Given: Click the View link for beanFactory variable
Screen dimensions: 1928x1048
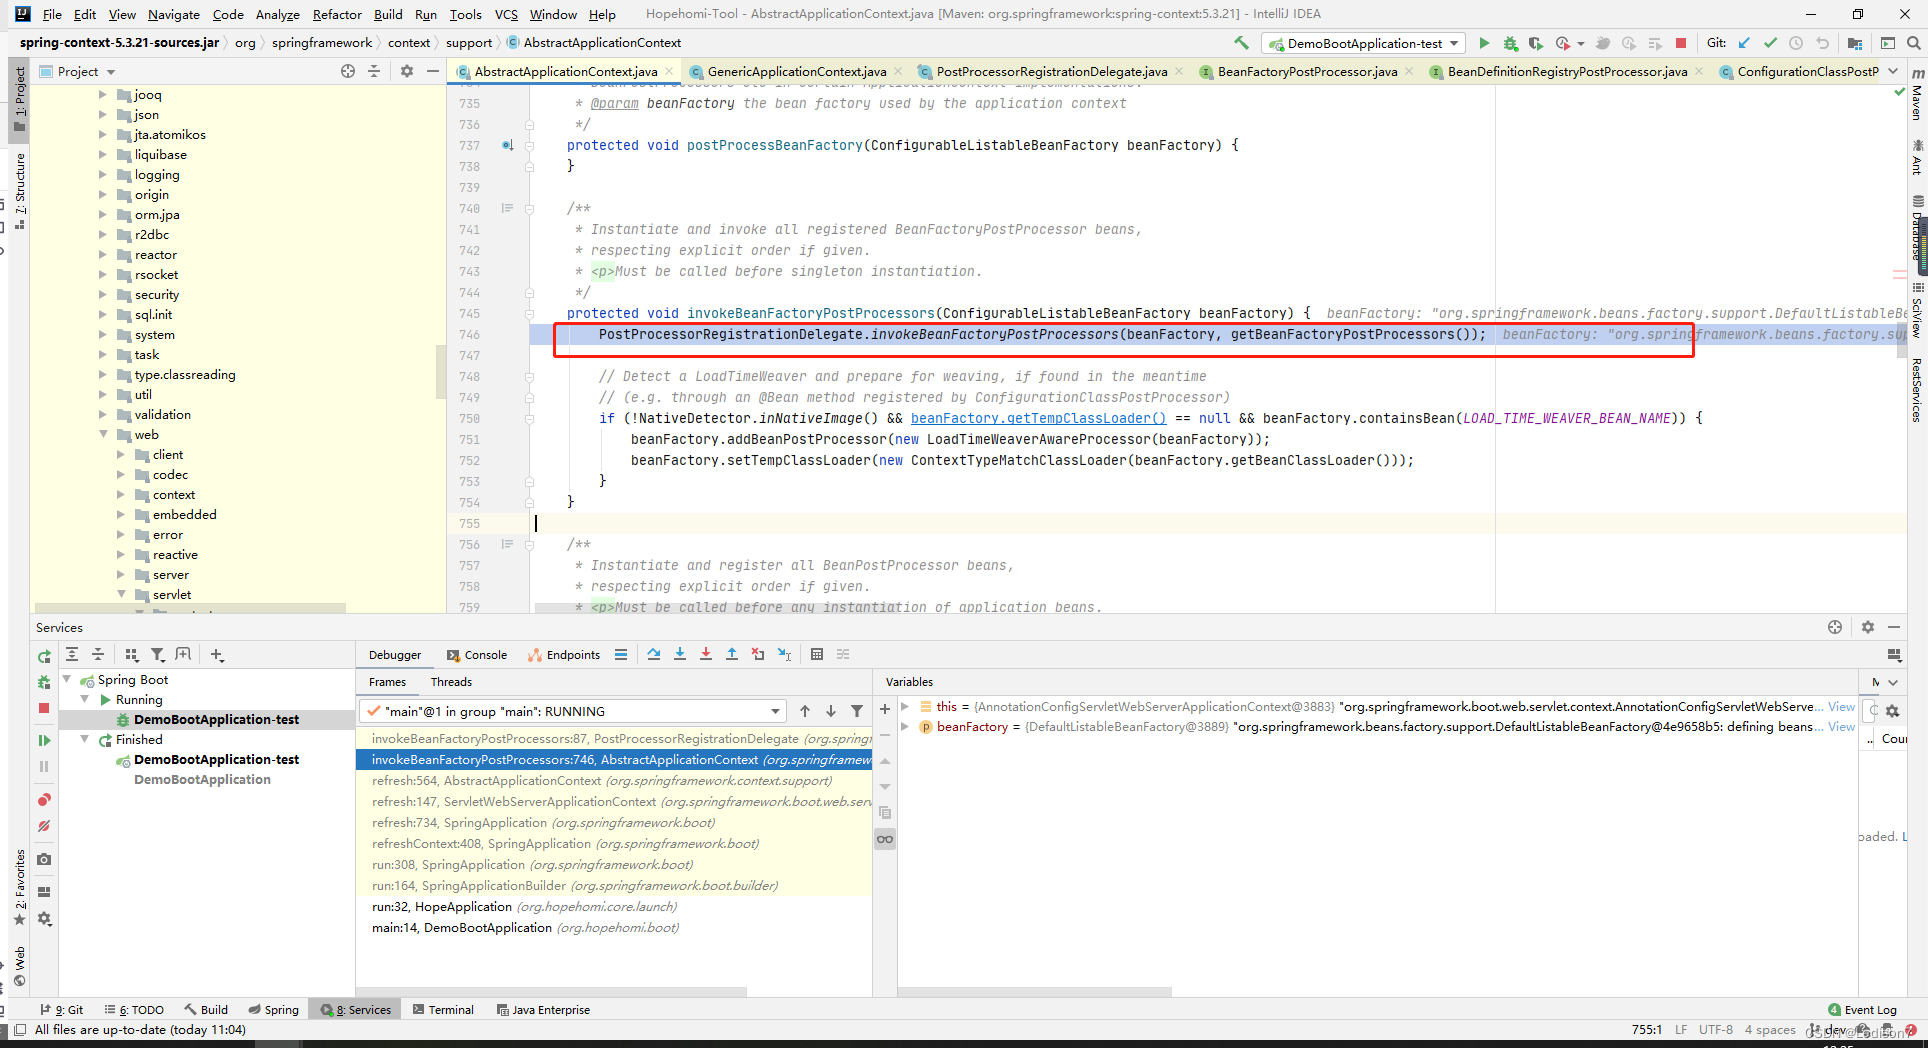Looking at the screenshot, I should click(x=1841, y=727).
